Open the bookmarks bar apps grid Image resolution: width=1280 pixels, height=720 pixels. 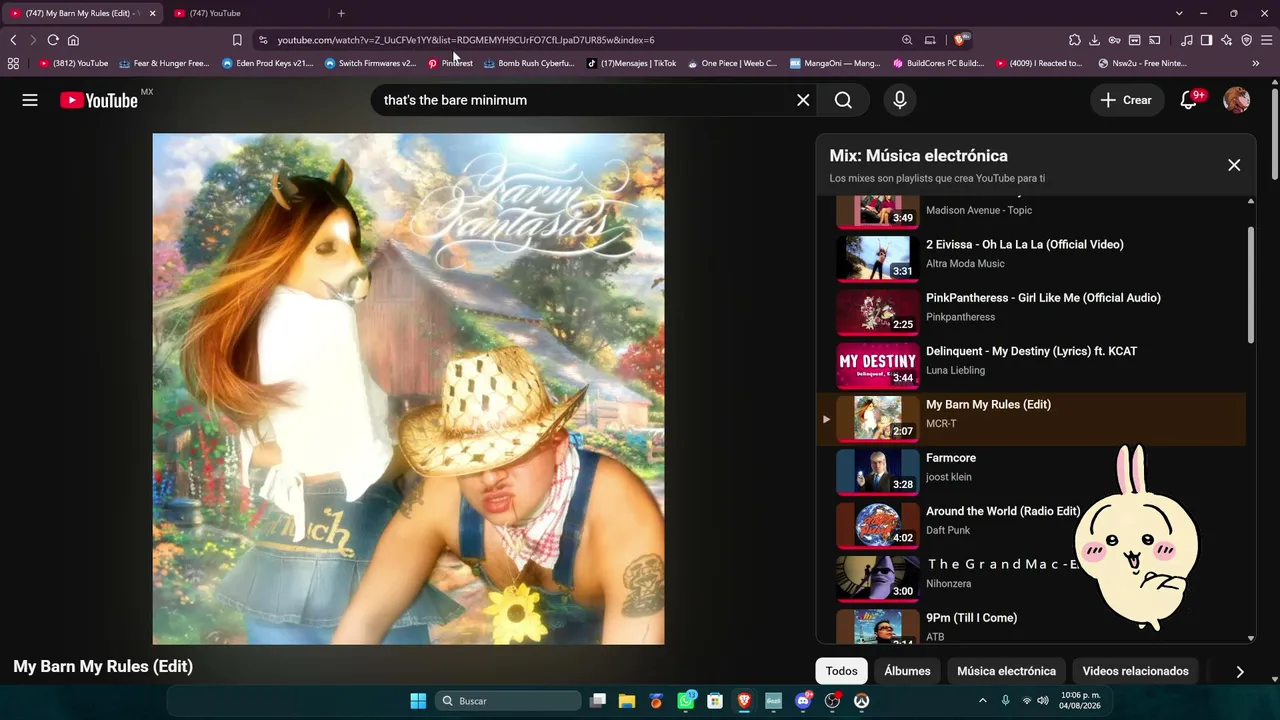[x=13, y=63]
